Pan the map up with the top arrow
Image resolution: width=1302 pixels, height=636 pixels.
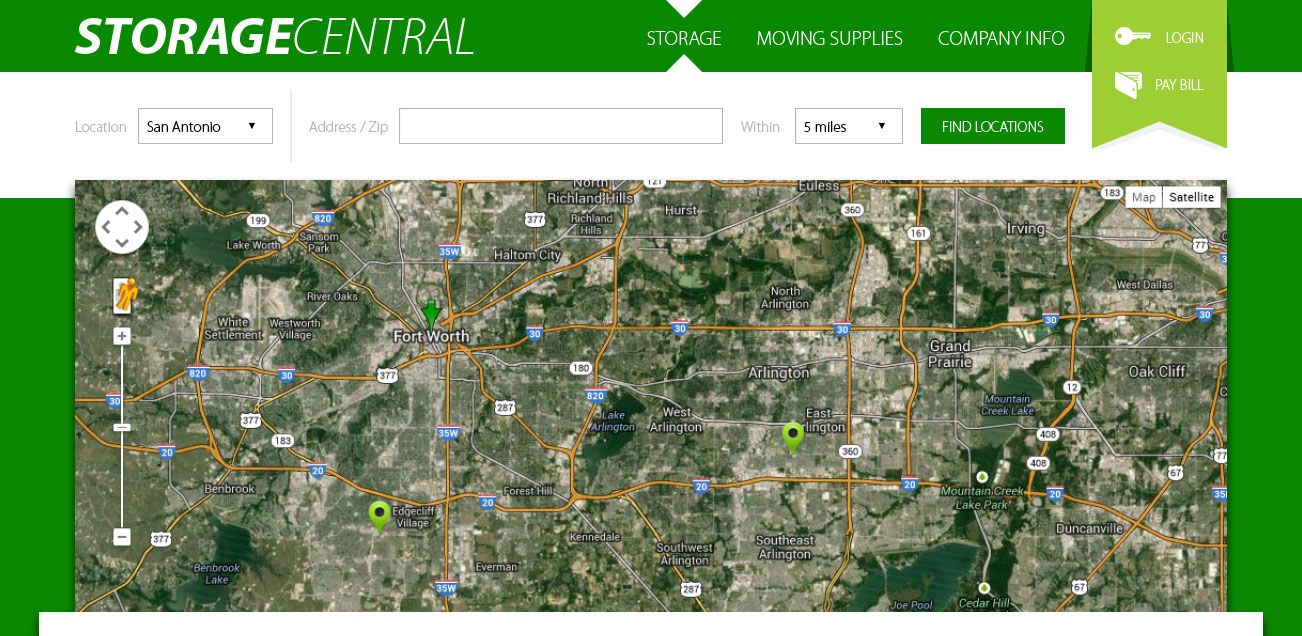click(122, 211)
